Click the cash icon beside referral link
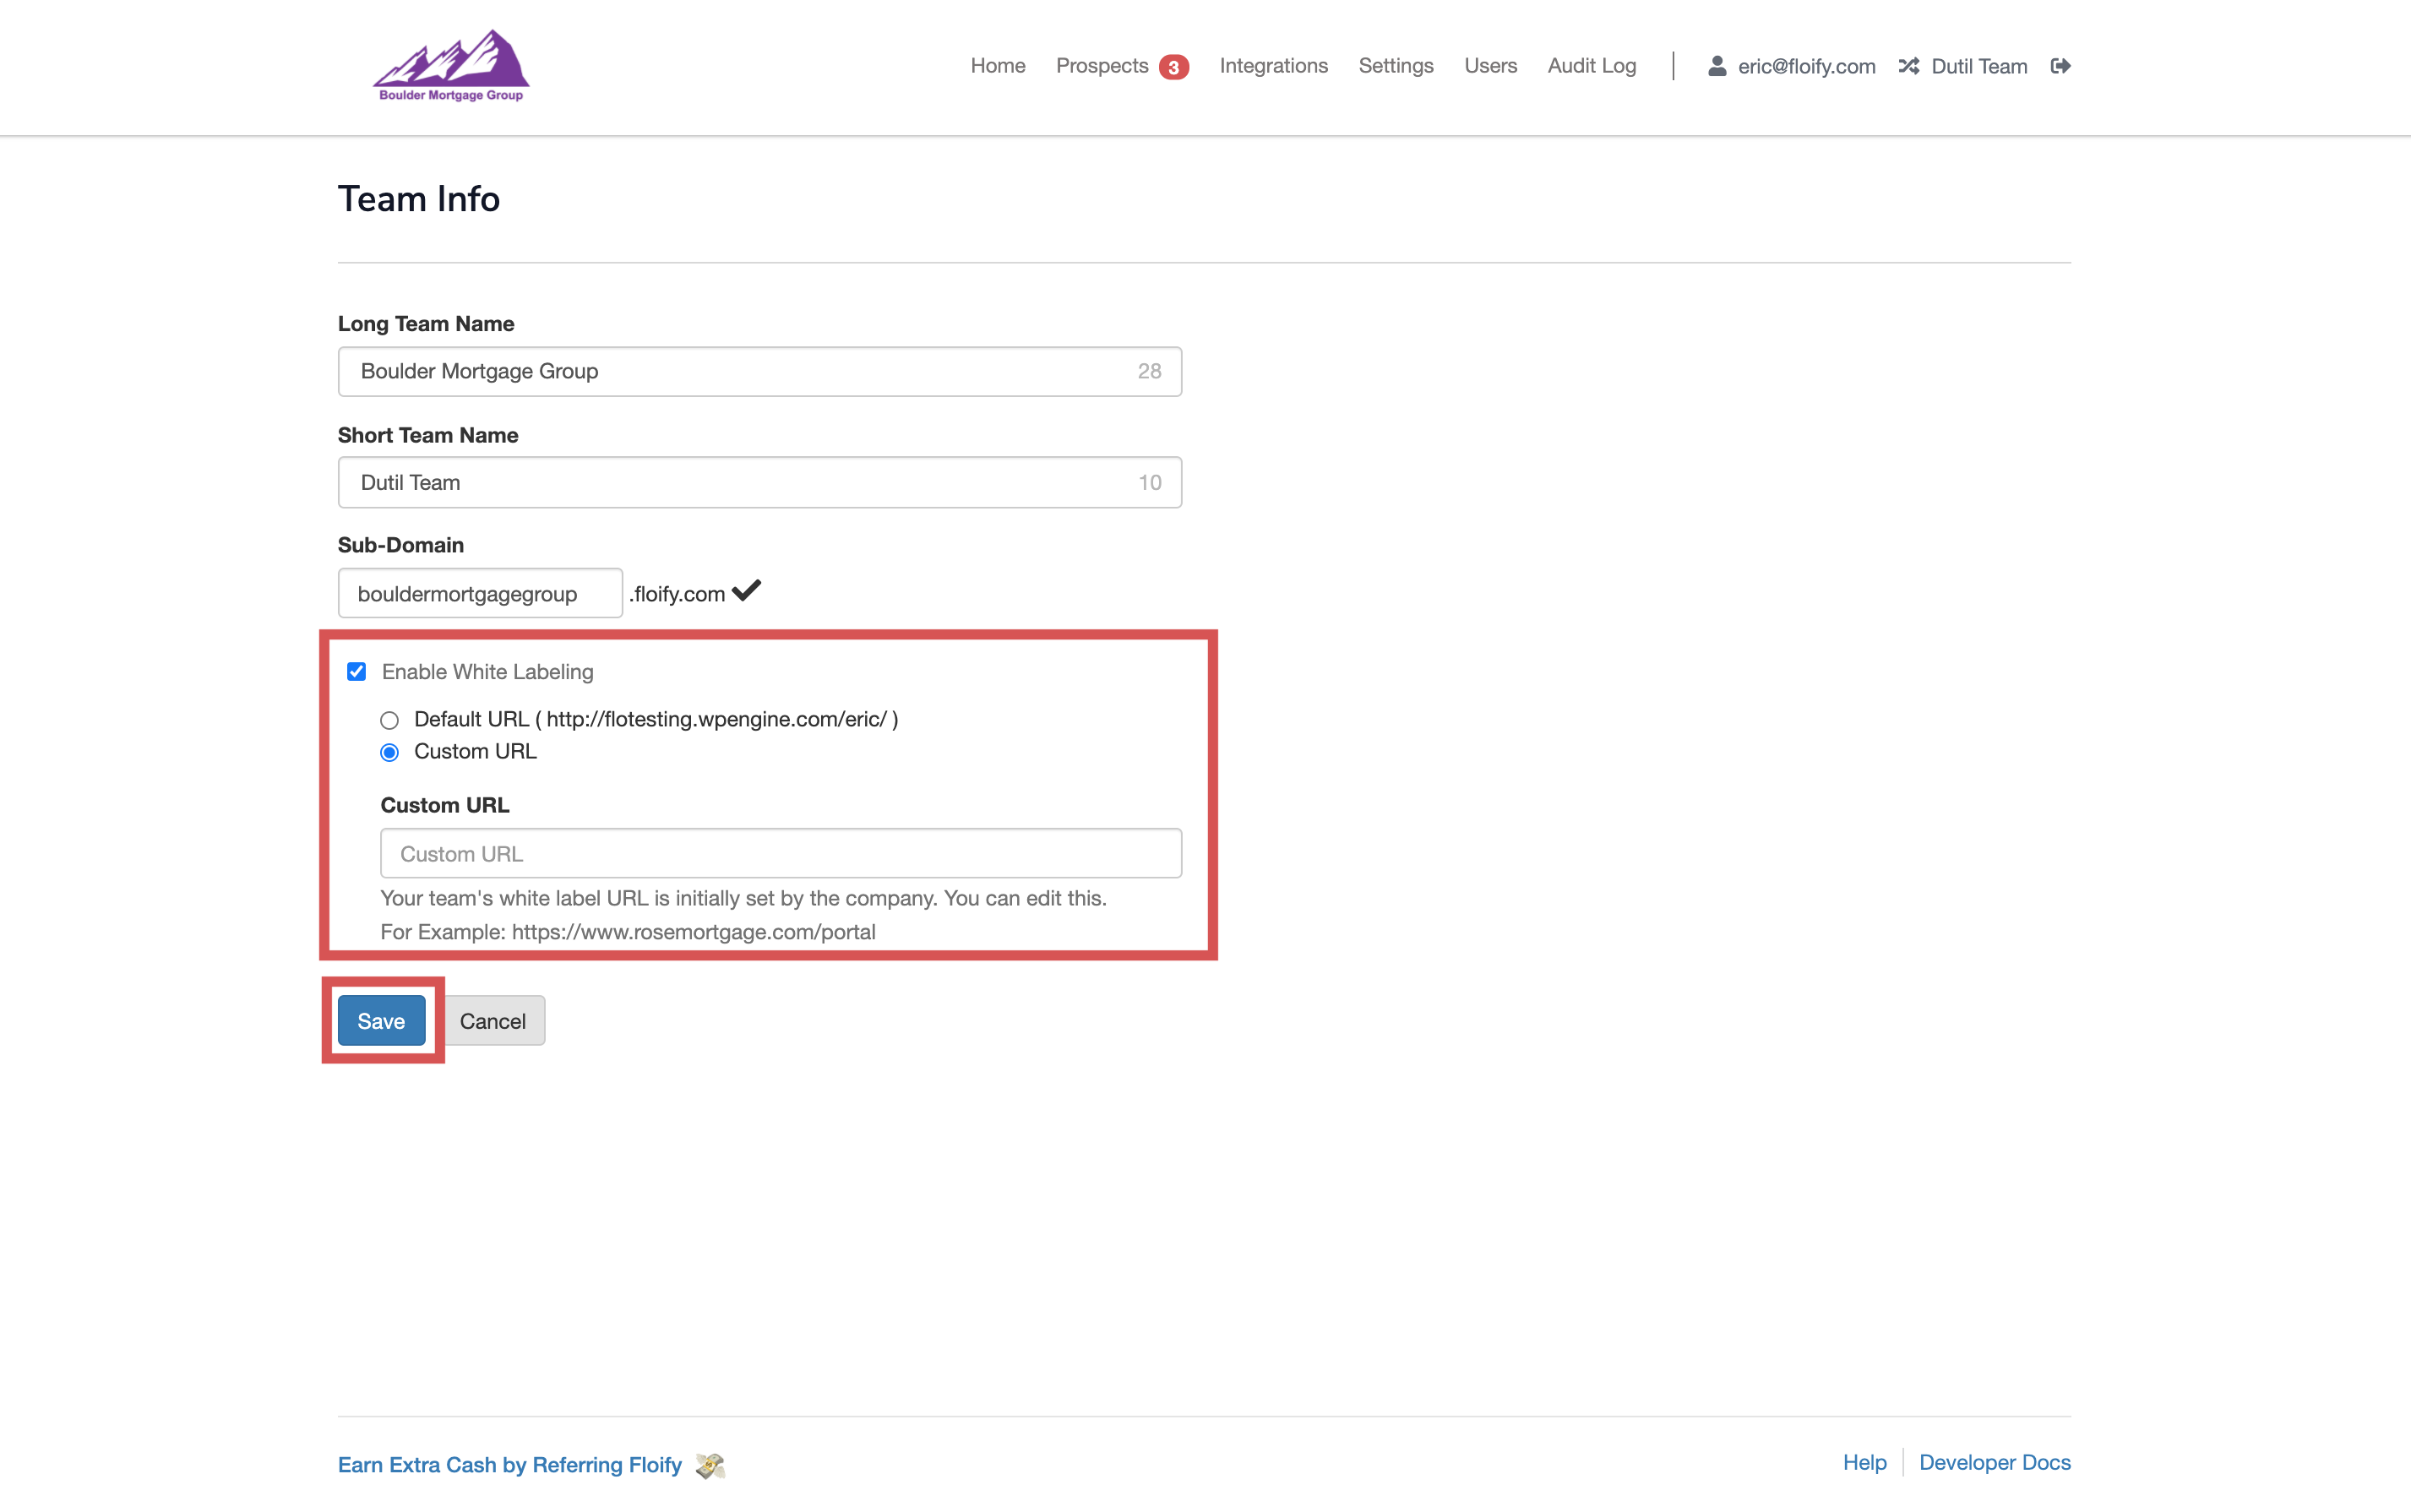 (710, 1465)
